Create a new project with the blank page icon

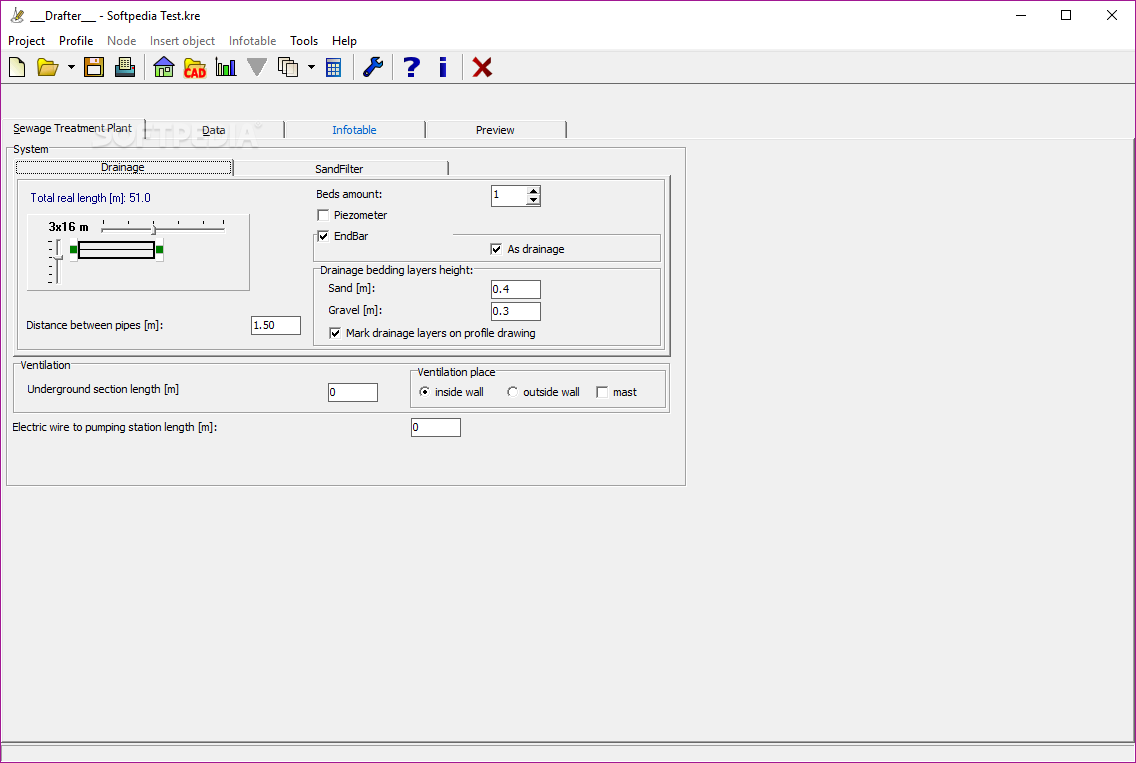coord(17,67)
